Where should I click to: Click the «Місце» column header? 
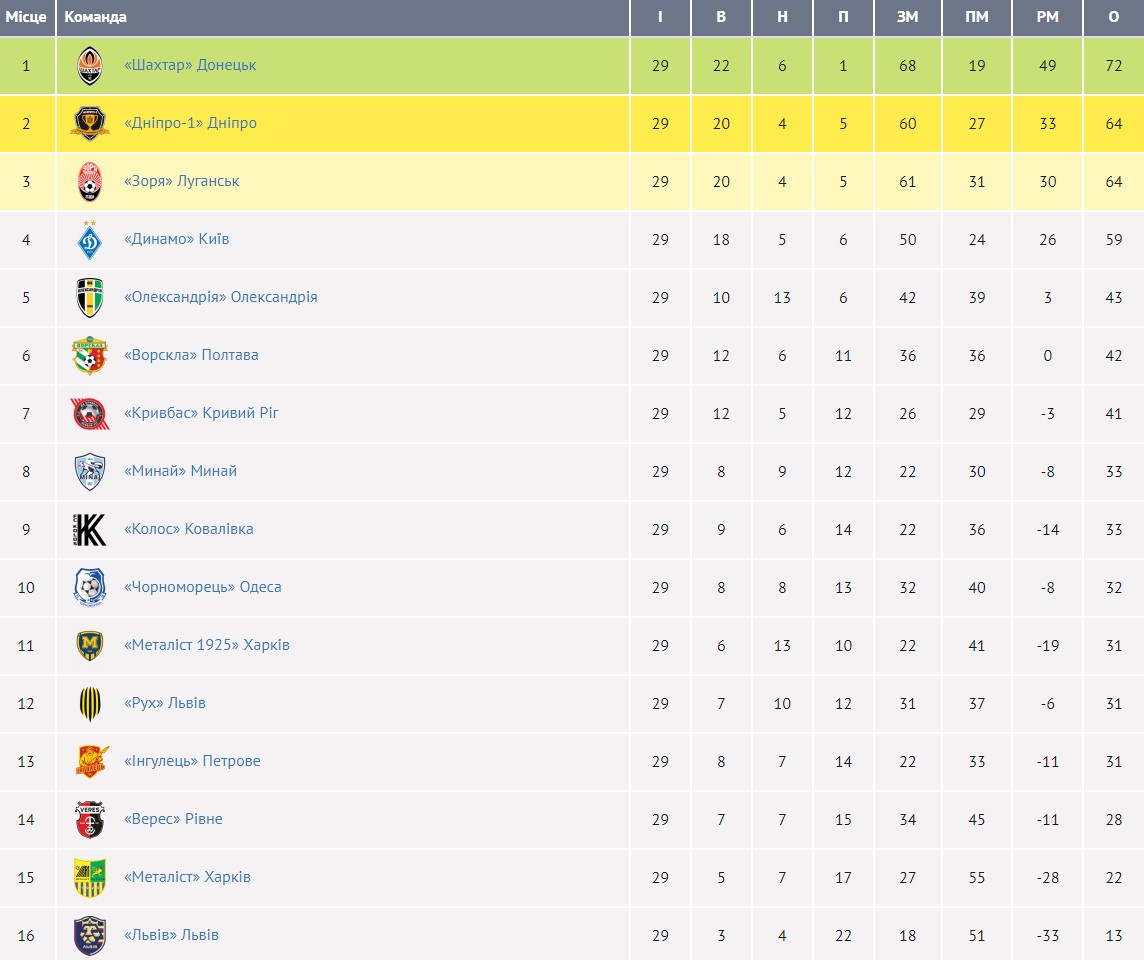click(26, 17)
